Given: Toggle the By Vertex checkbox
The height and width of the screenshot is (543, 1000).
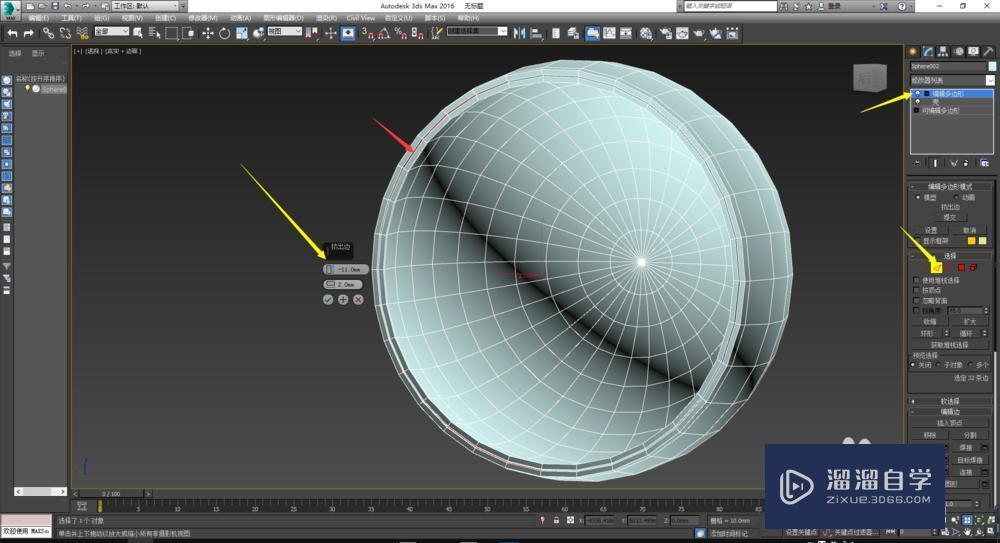Looking at the screenshot, I should [x=916, y=290].
